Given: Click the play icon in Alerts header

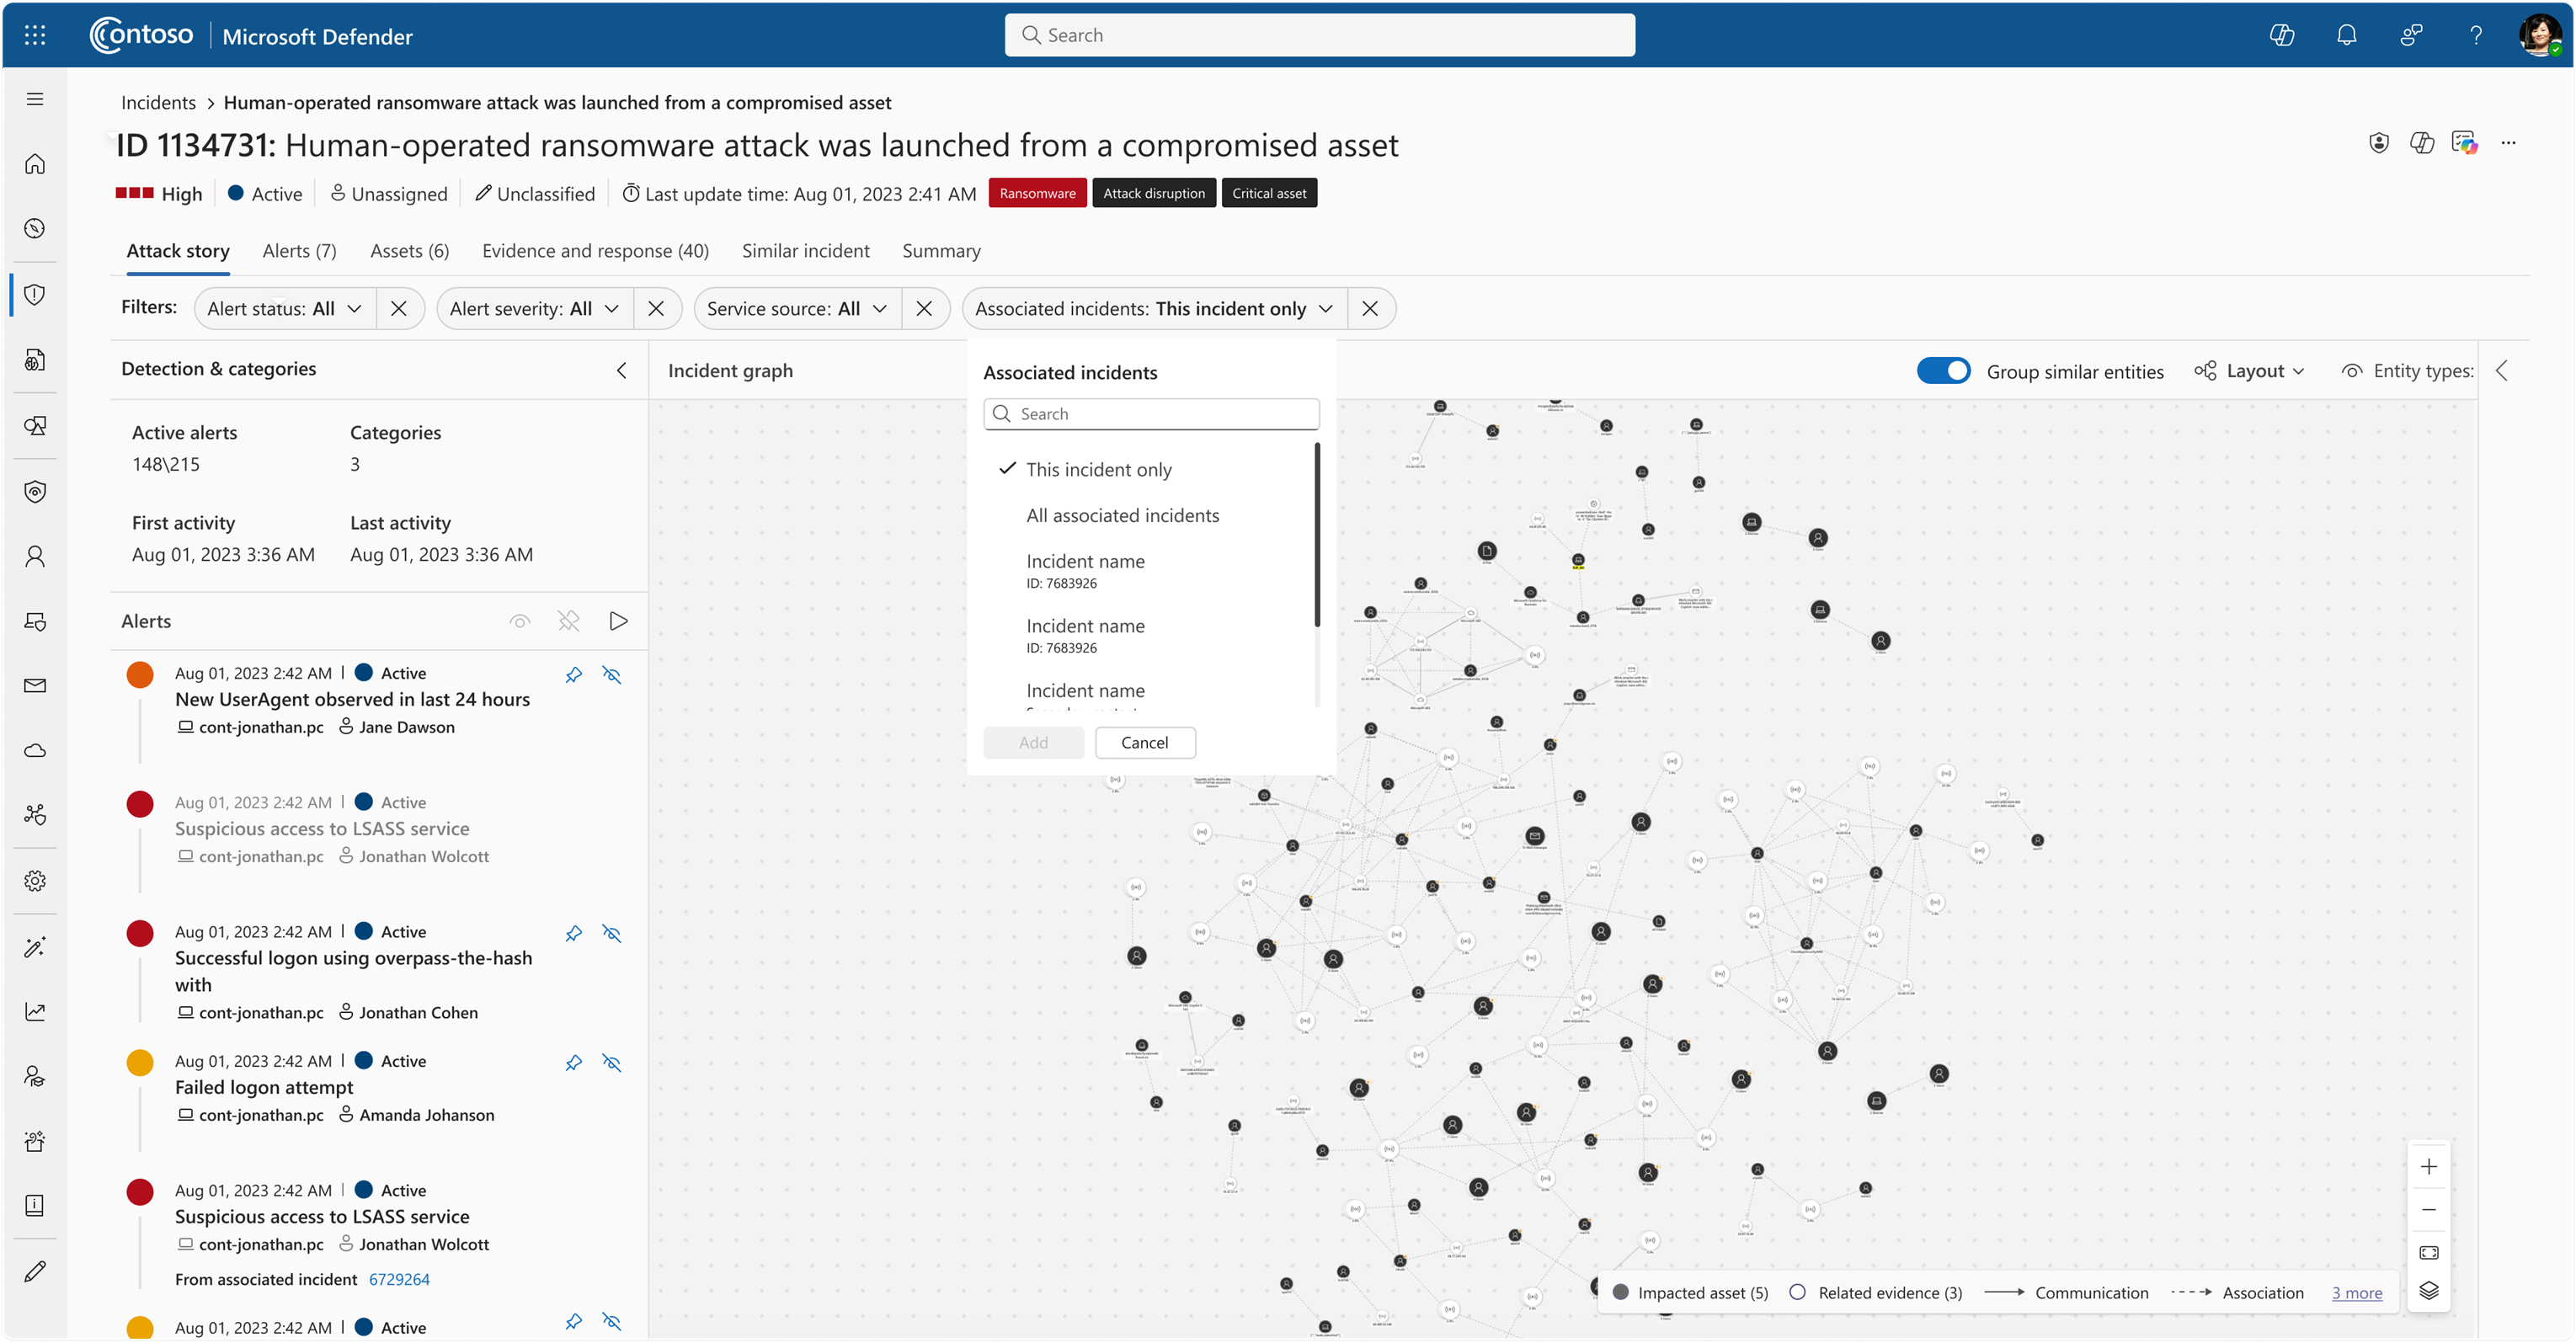Looking at the screenshot, I should pyautogui.click(x=618, y=621).
